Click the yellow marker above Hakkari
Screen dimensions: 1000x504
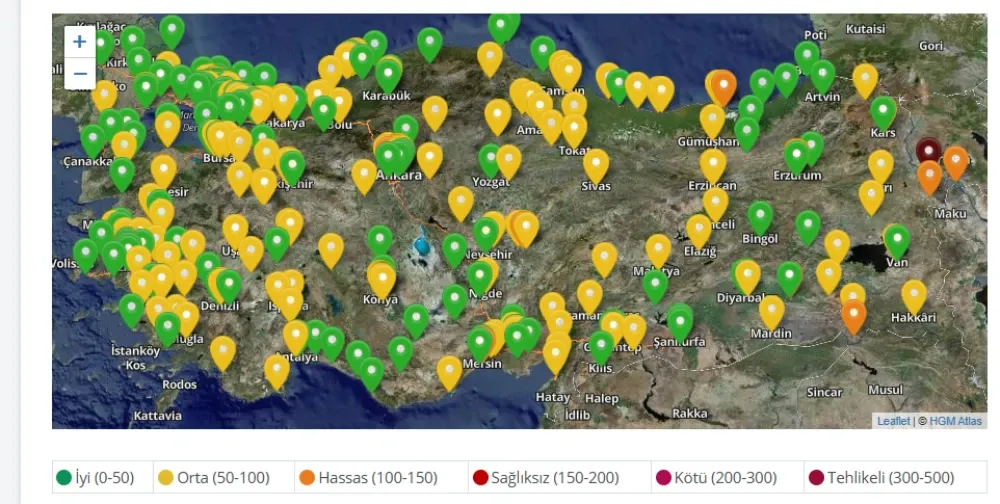pyautogui.click(x=914, y=295)
